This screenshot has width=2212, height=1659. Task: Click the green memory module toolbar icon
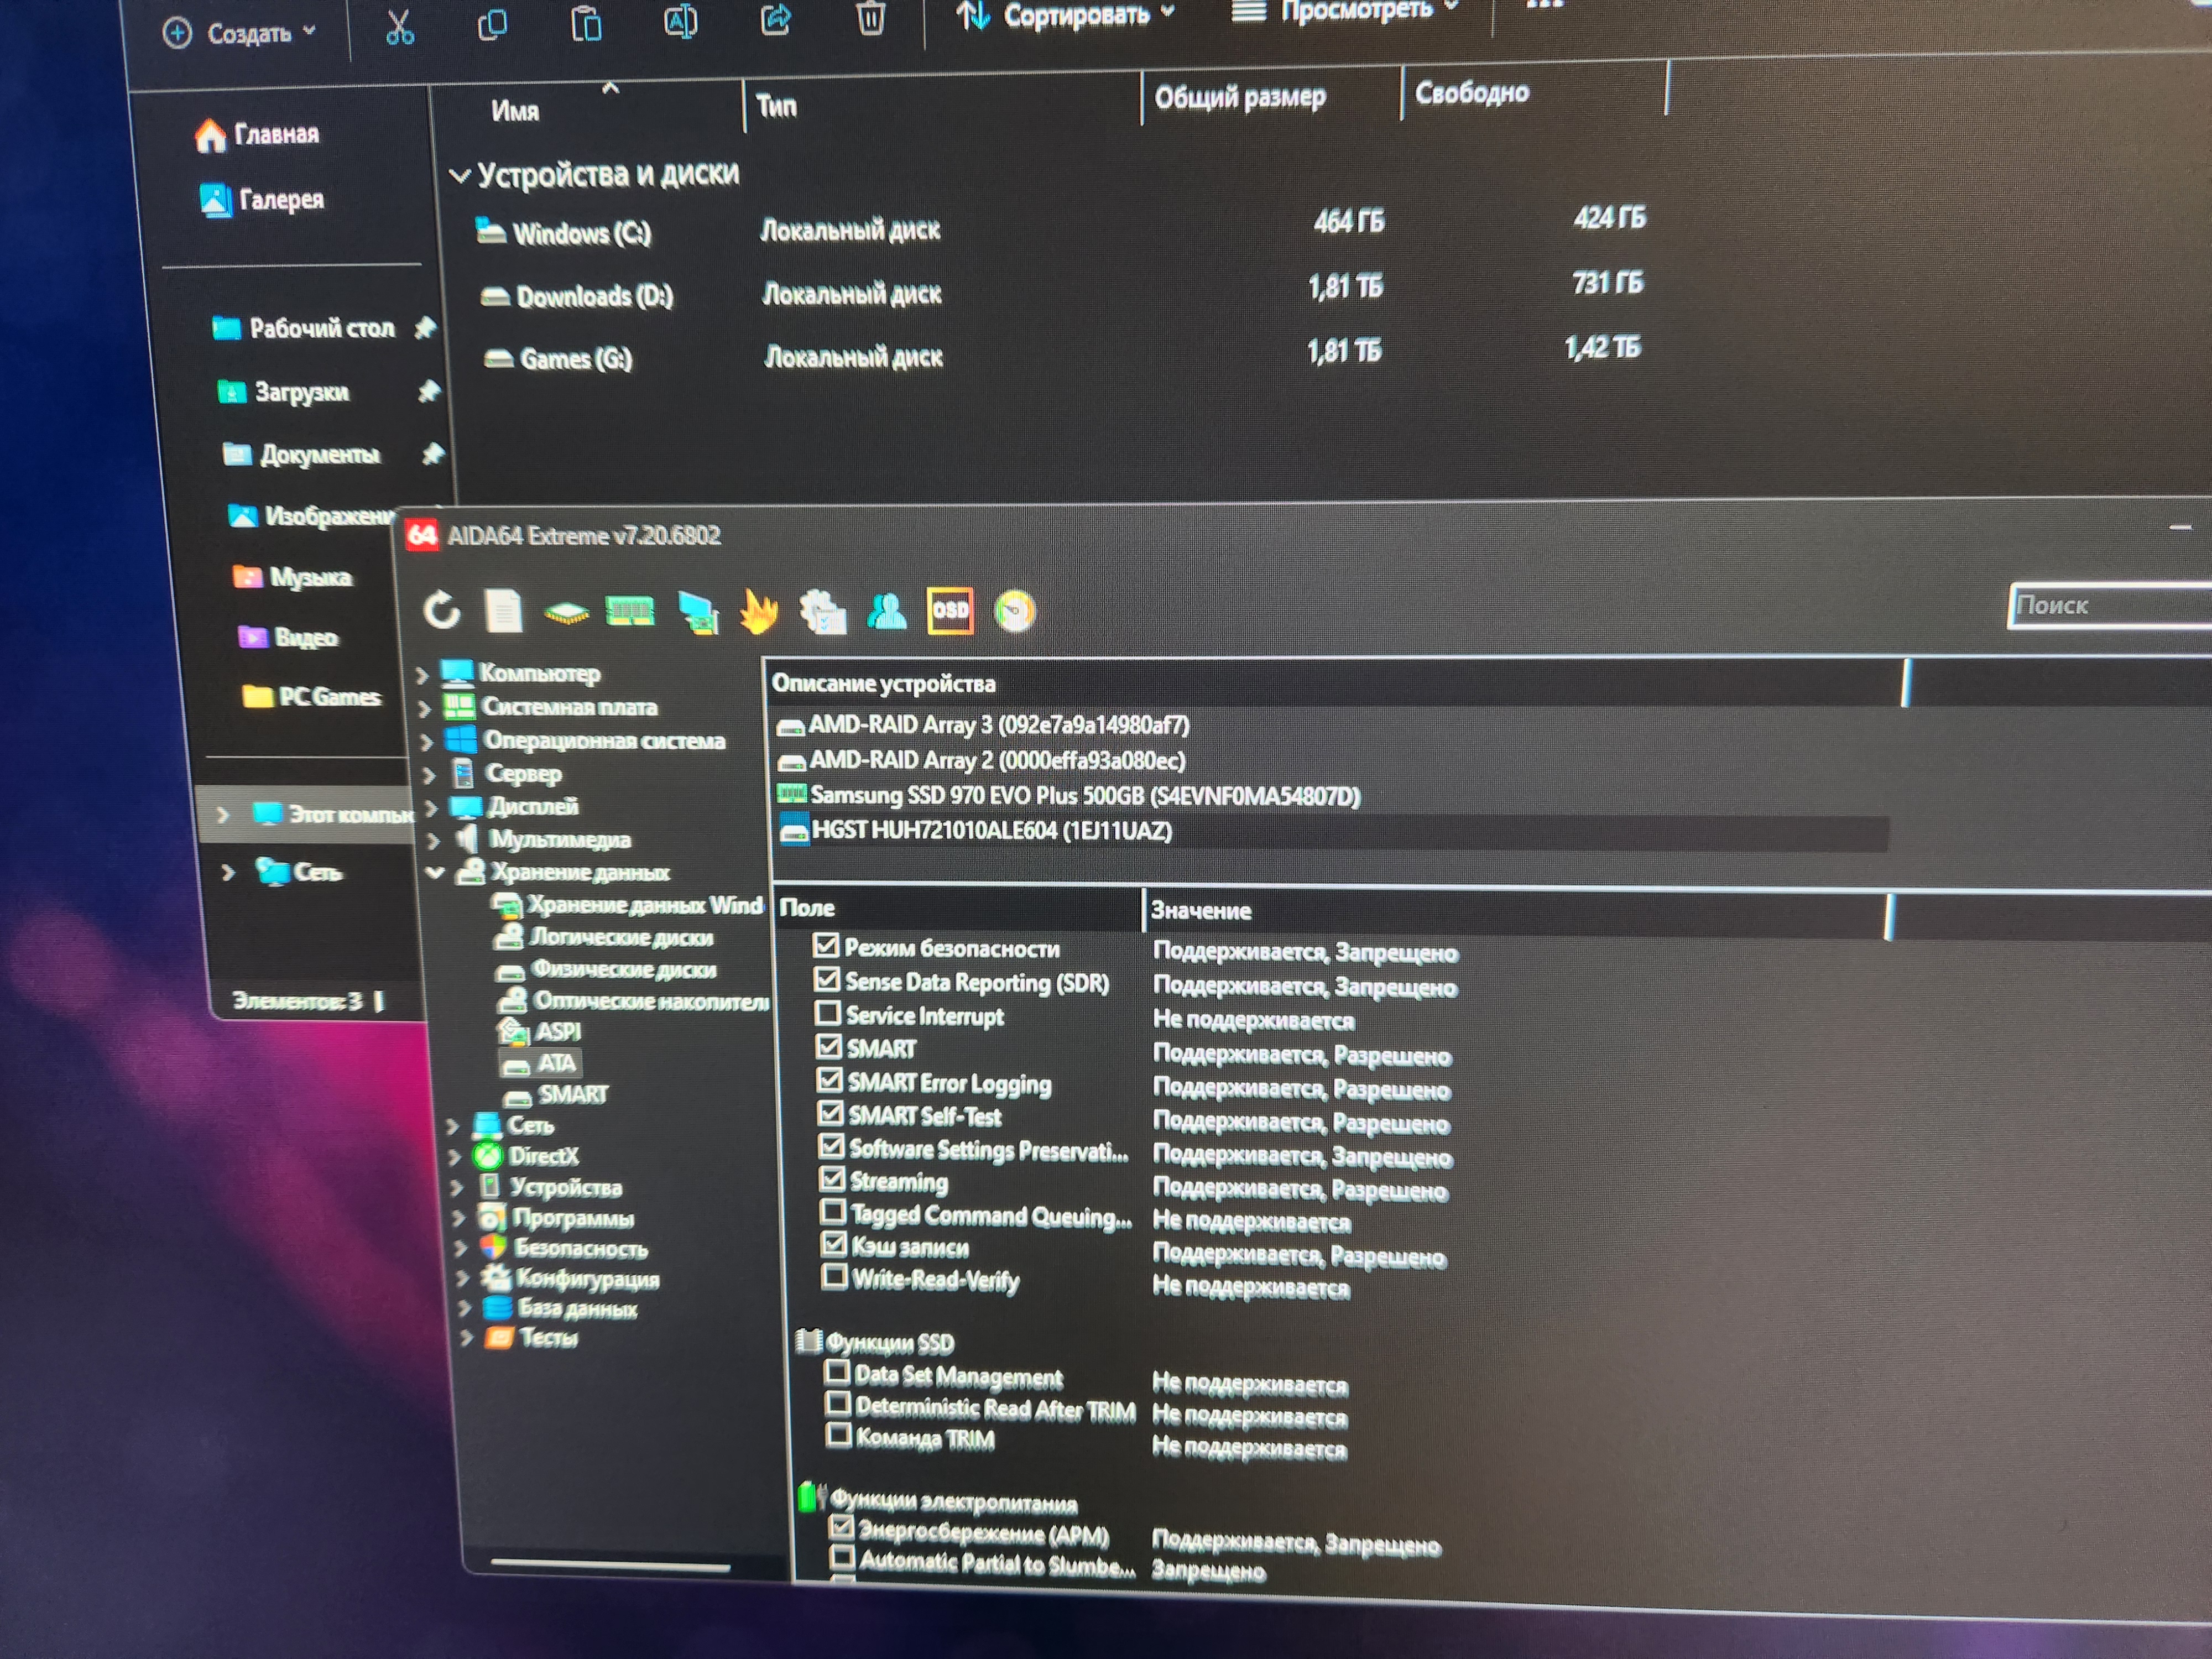click(630, 610)
